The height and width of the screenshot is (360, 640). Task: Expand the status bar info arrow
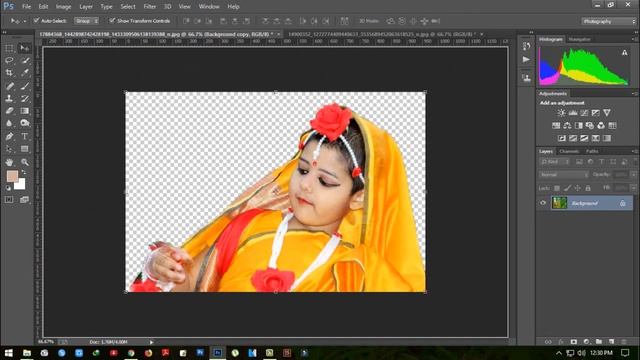click(151, 342)
